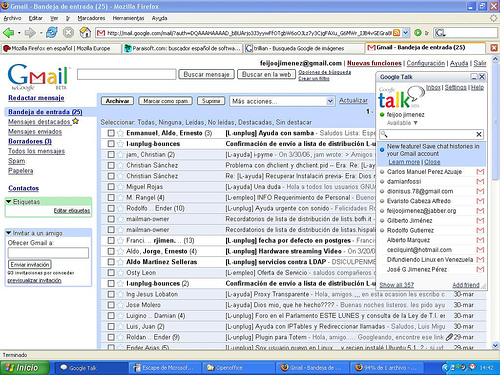Screen dimensions: 500x375
Task: Click attachment paperclip on Roldan message
Action: [449, 337]
